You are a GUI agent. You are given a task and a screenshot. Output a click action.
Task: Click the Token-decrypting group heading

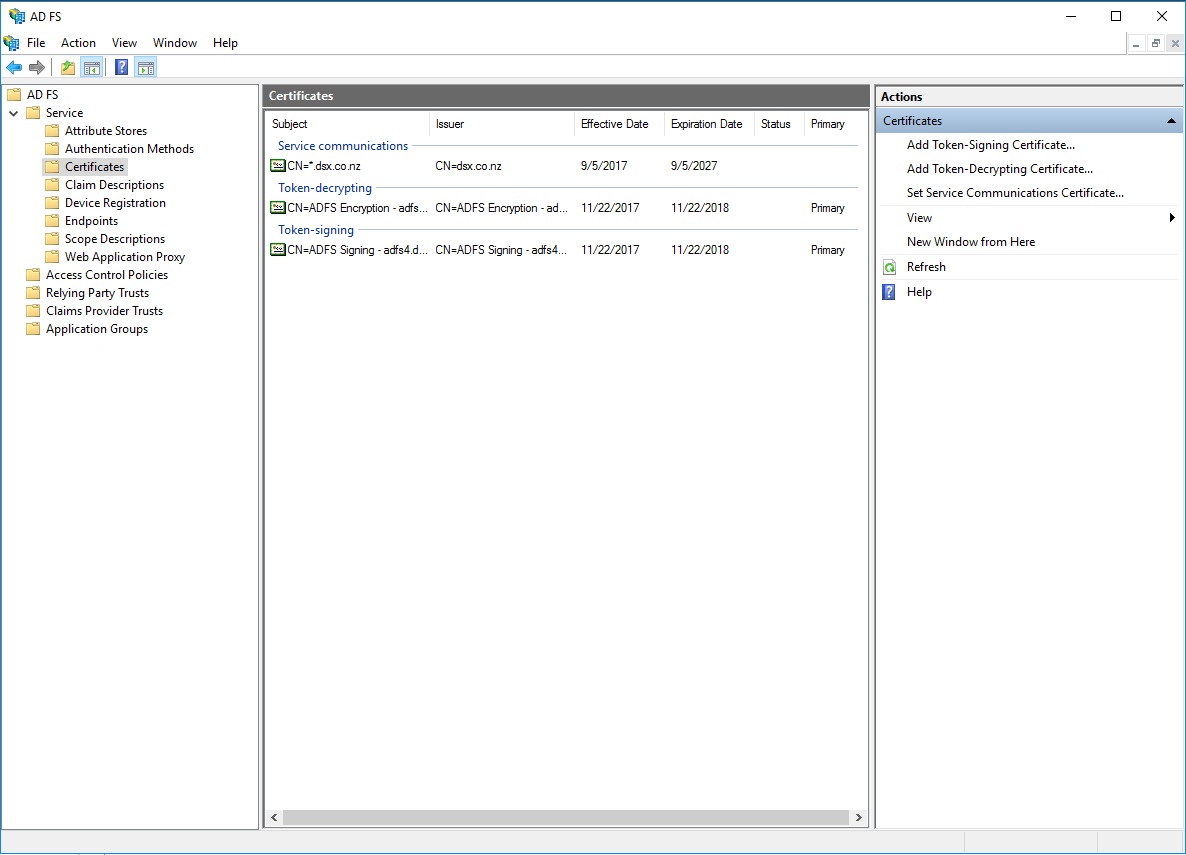point(325,188)
